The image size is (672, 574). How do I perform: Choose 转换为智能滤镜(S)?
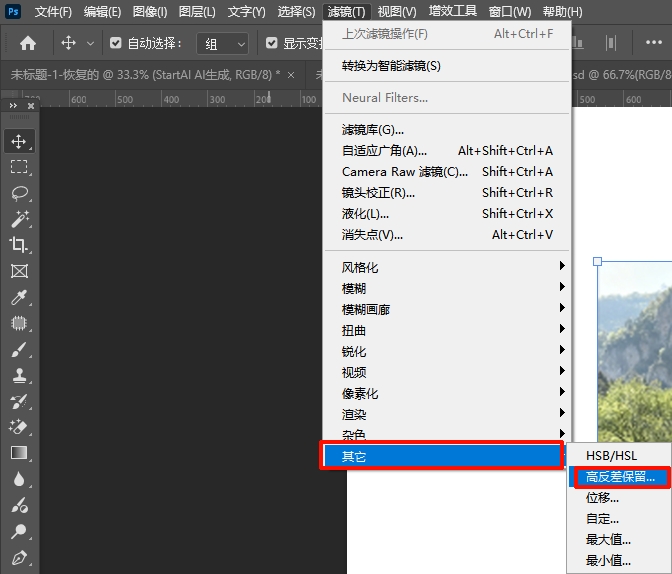point(446,66)
